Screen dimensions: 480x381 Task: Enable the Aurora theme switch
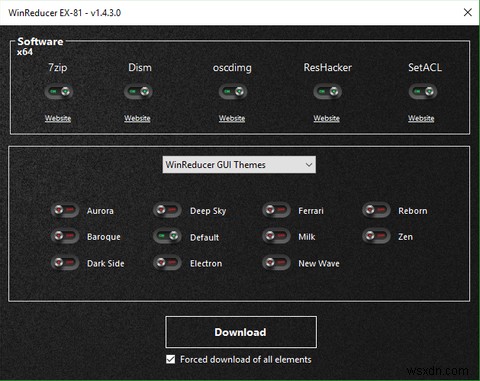65,210
